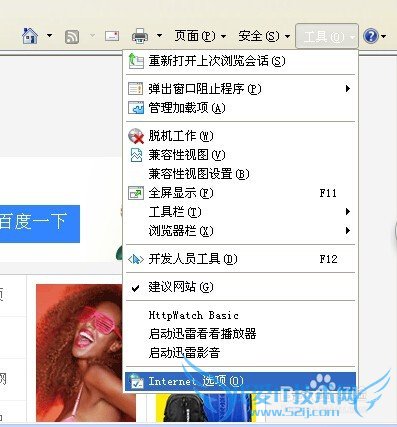Click the work offline icon
The image size is (397, 427).
pyautogui.click(x=136, y=136)
